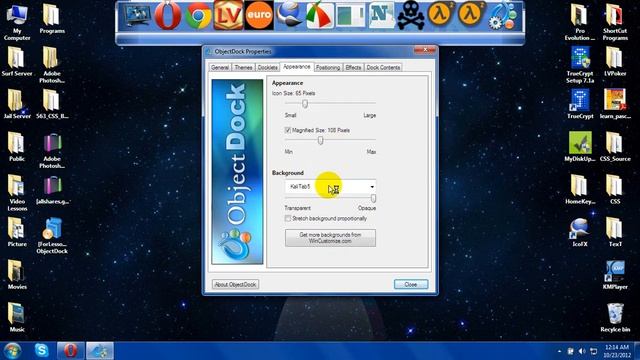
Task: Switch to the Effects tab
Action: (x=353, y=67)
